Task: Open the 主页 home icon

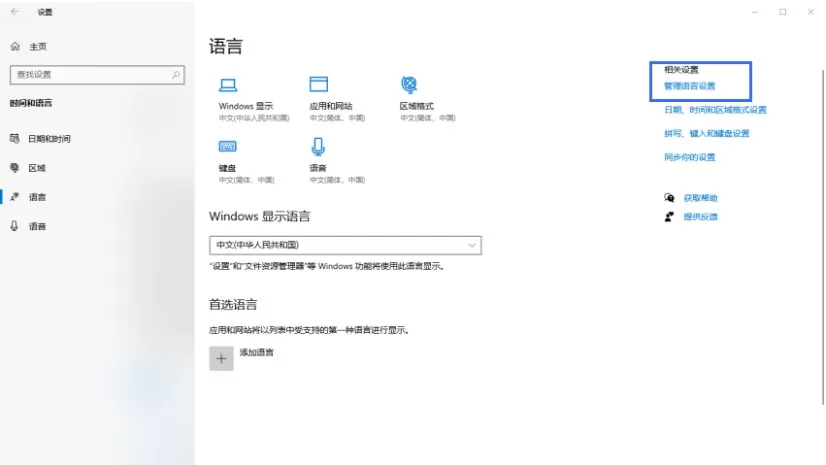Action: [15, 46]
